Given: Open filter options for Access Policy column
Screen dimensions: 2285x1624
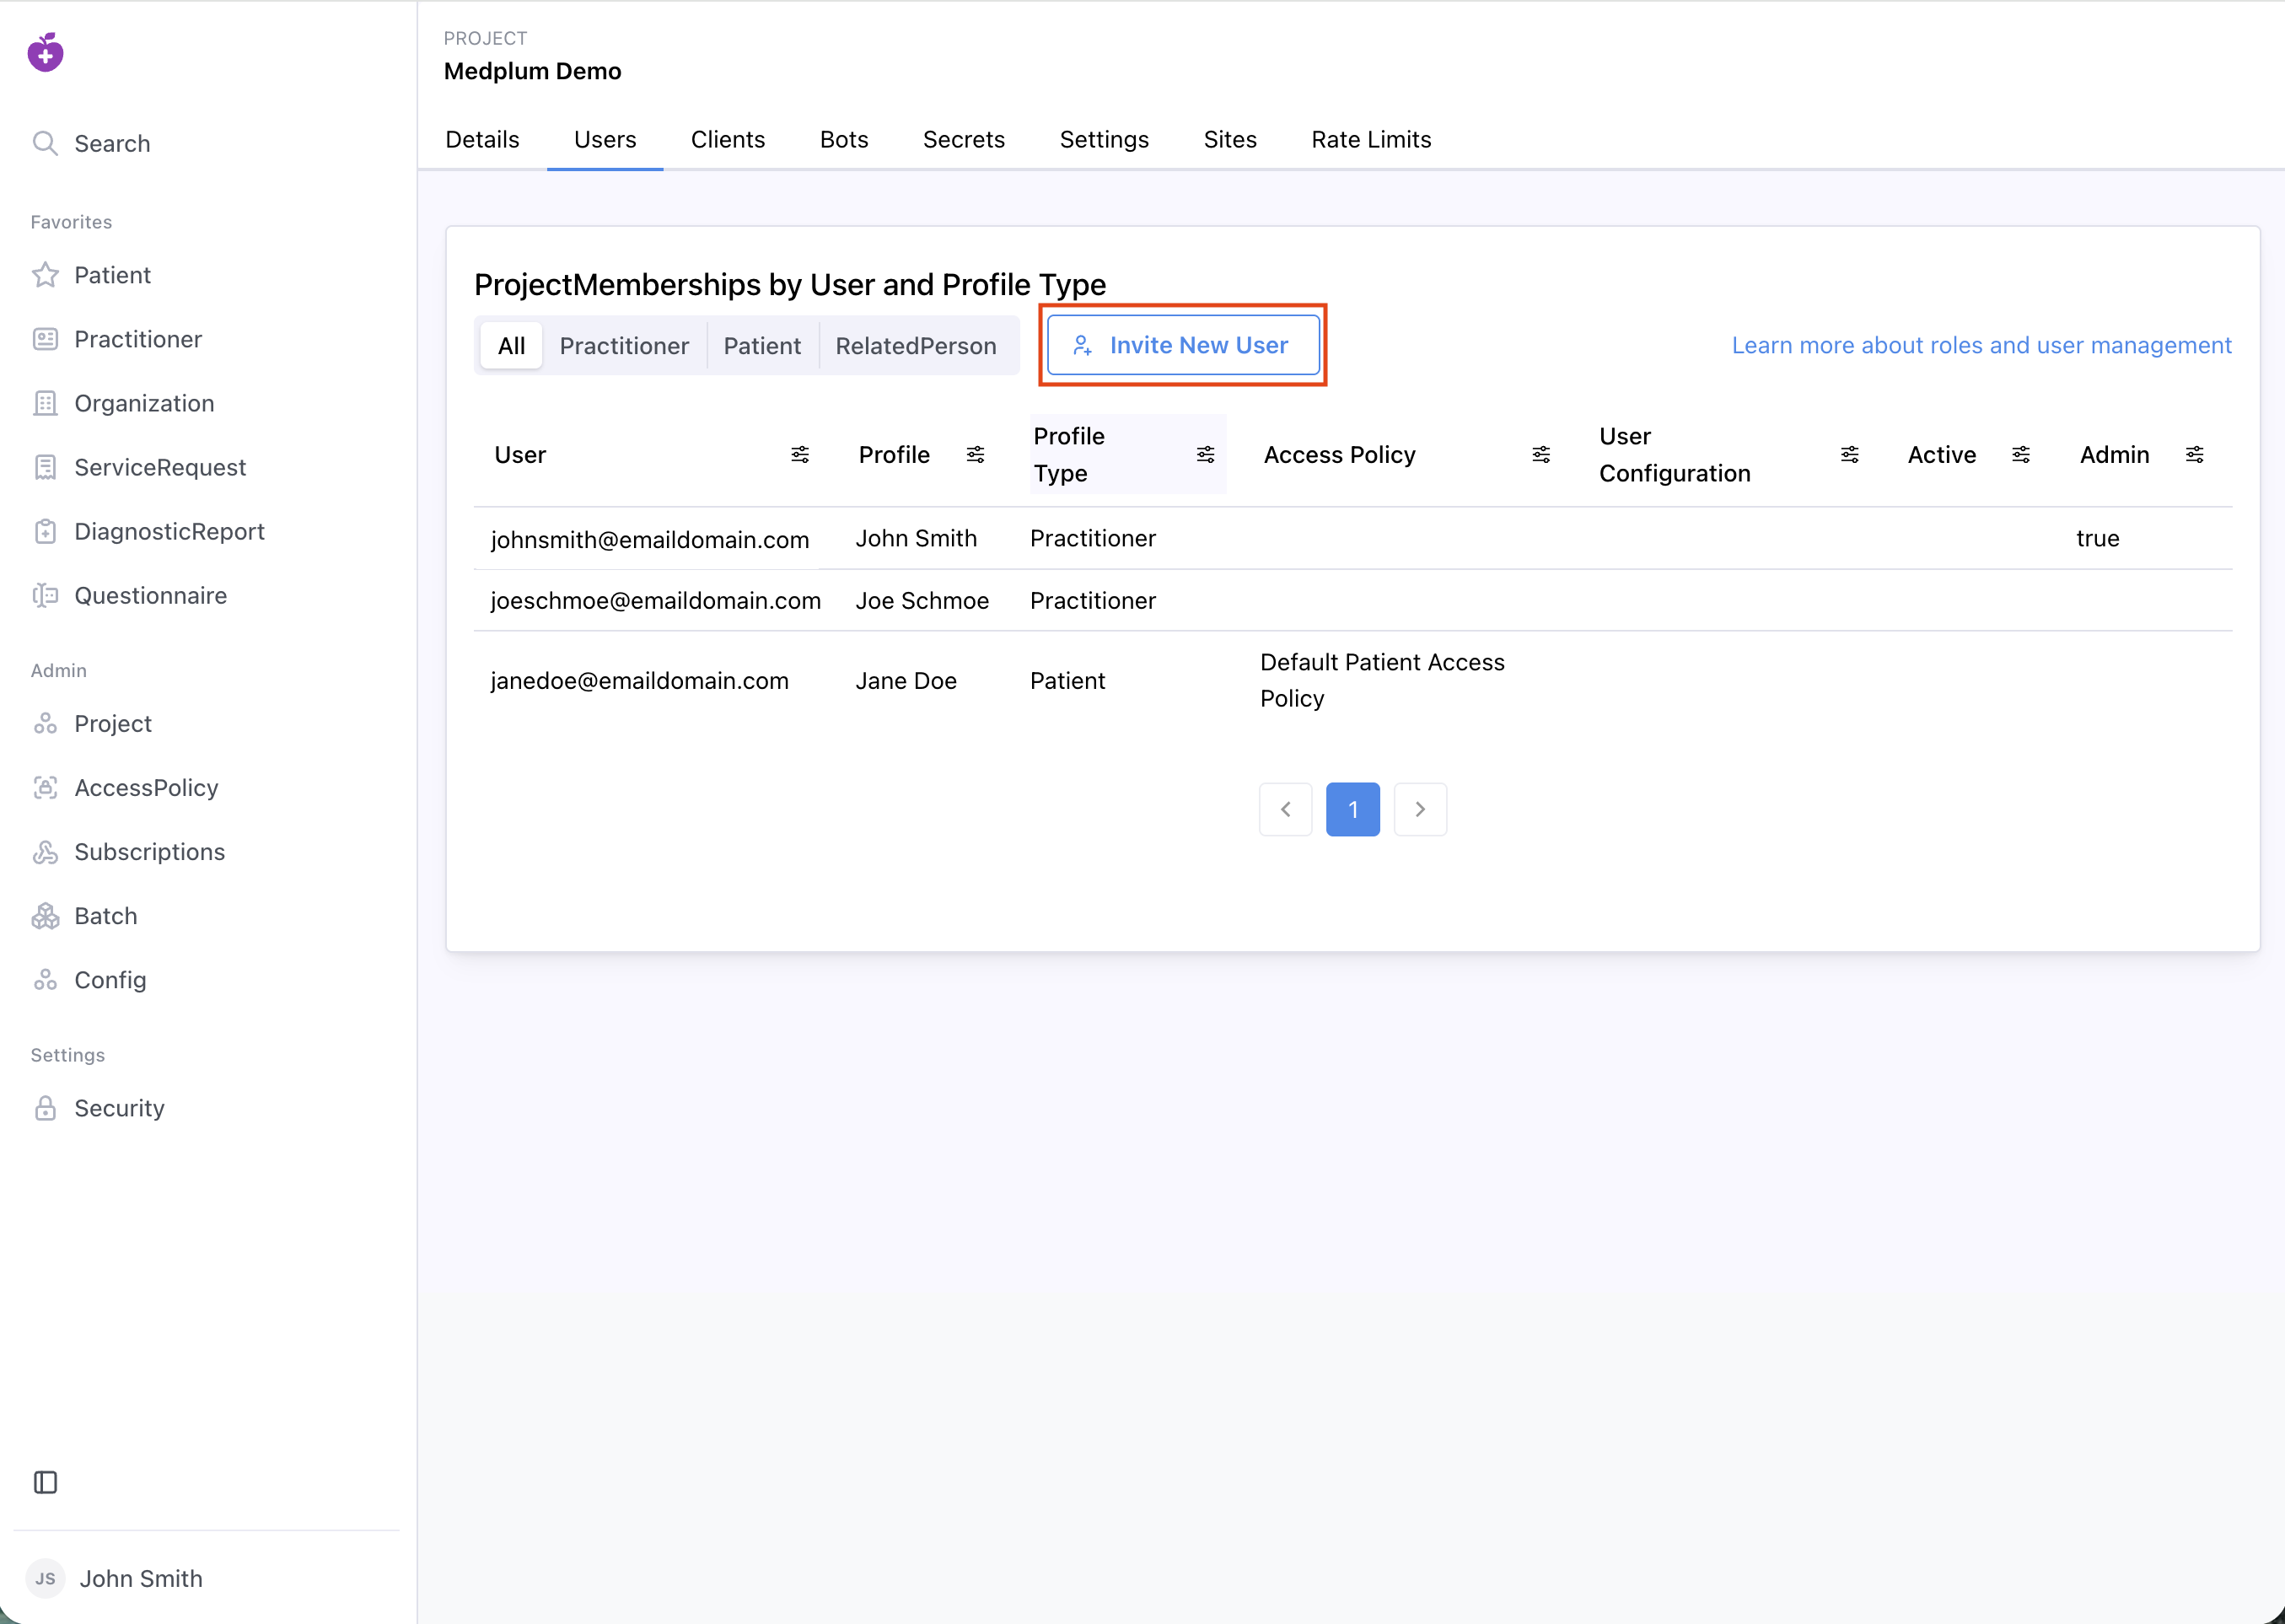Looking at the screenshot, I should tap(1541, 454).
